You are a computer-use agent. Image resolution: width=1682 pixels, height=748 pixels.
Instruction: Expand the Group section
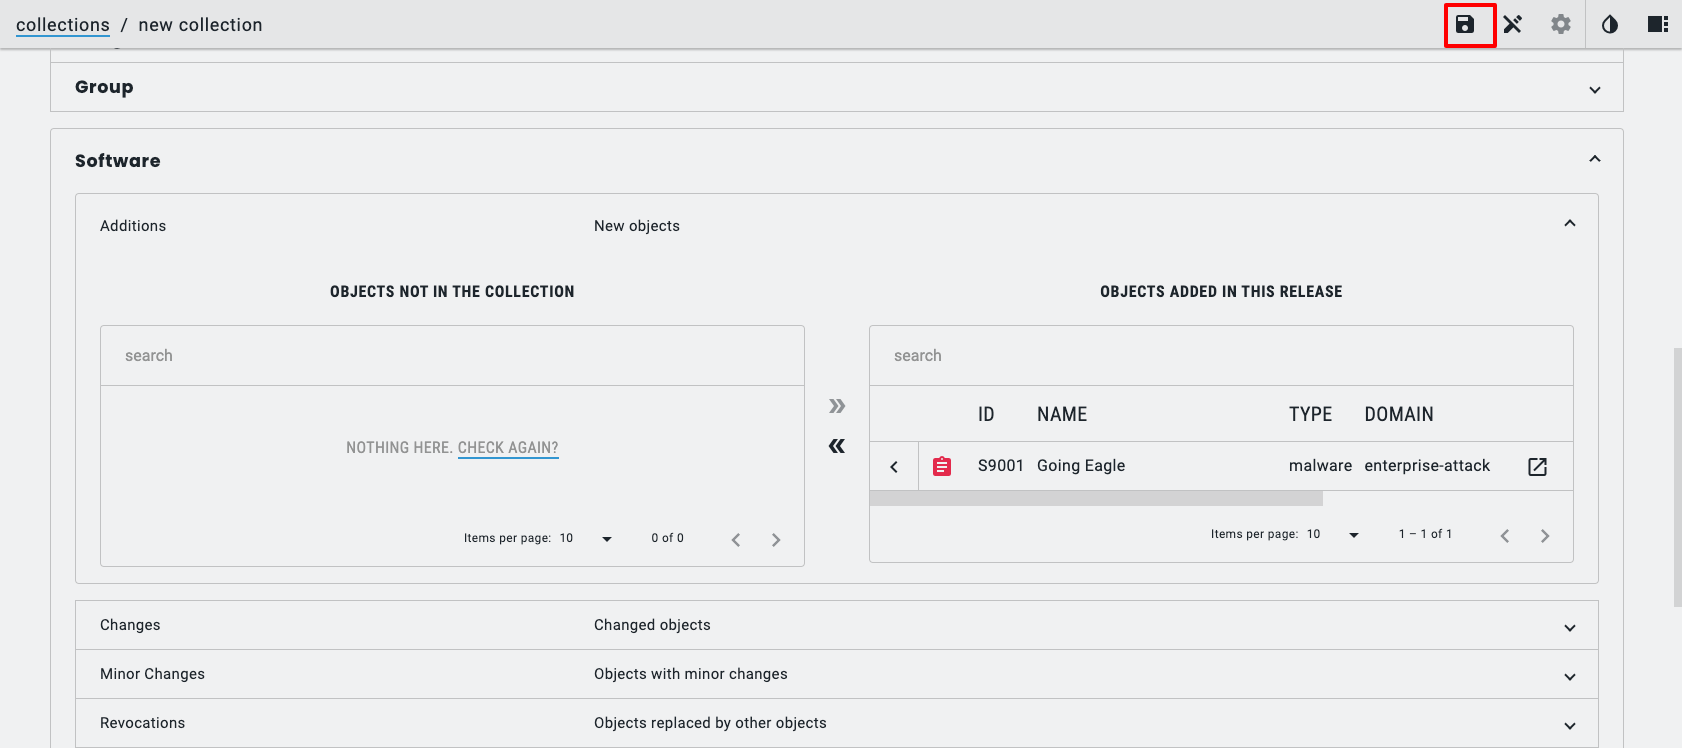point(1594,90)
